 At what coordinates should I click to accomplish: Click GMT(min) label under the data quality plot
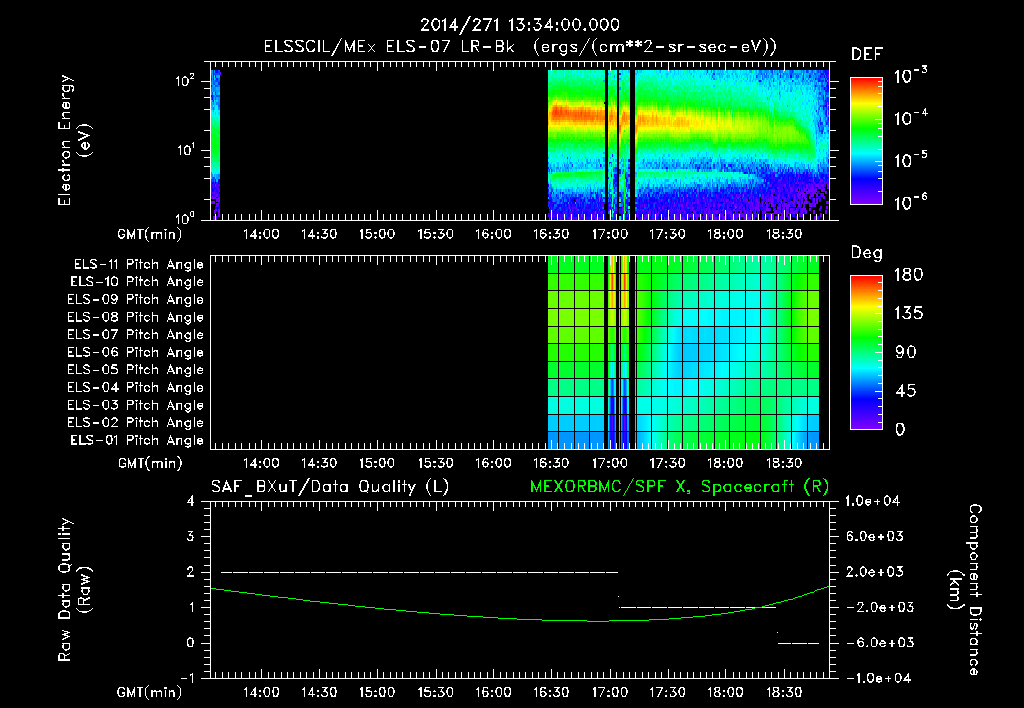(150, 692)
